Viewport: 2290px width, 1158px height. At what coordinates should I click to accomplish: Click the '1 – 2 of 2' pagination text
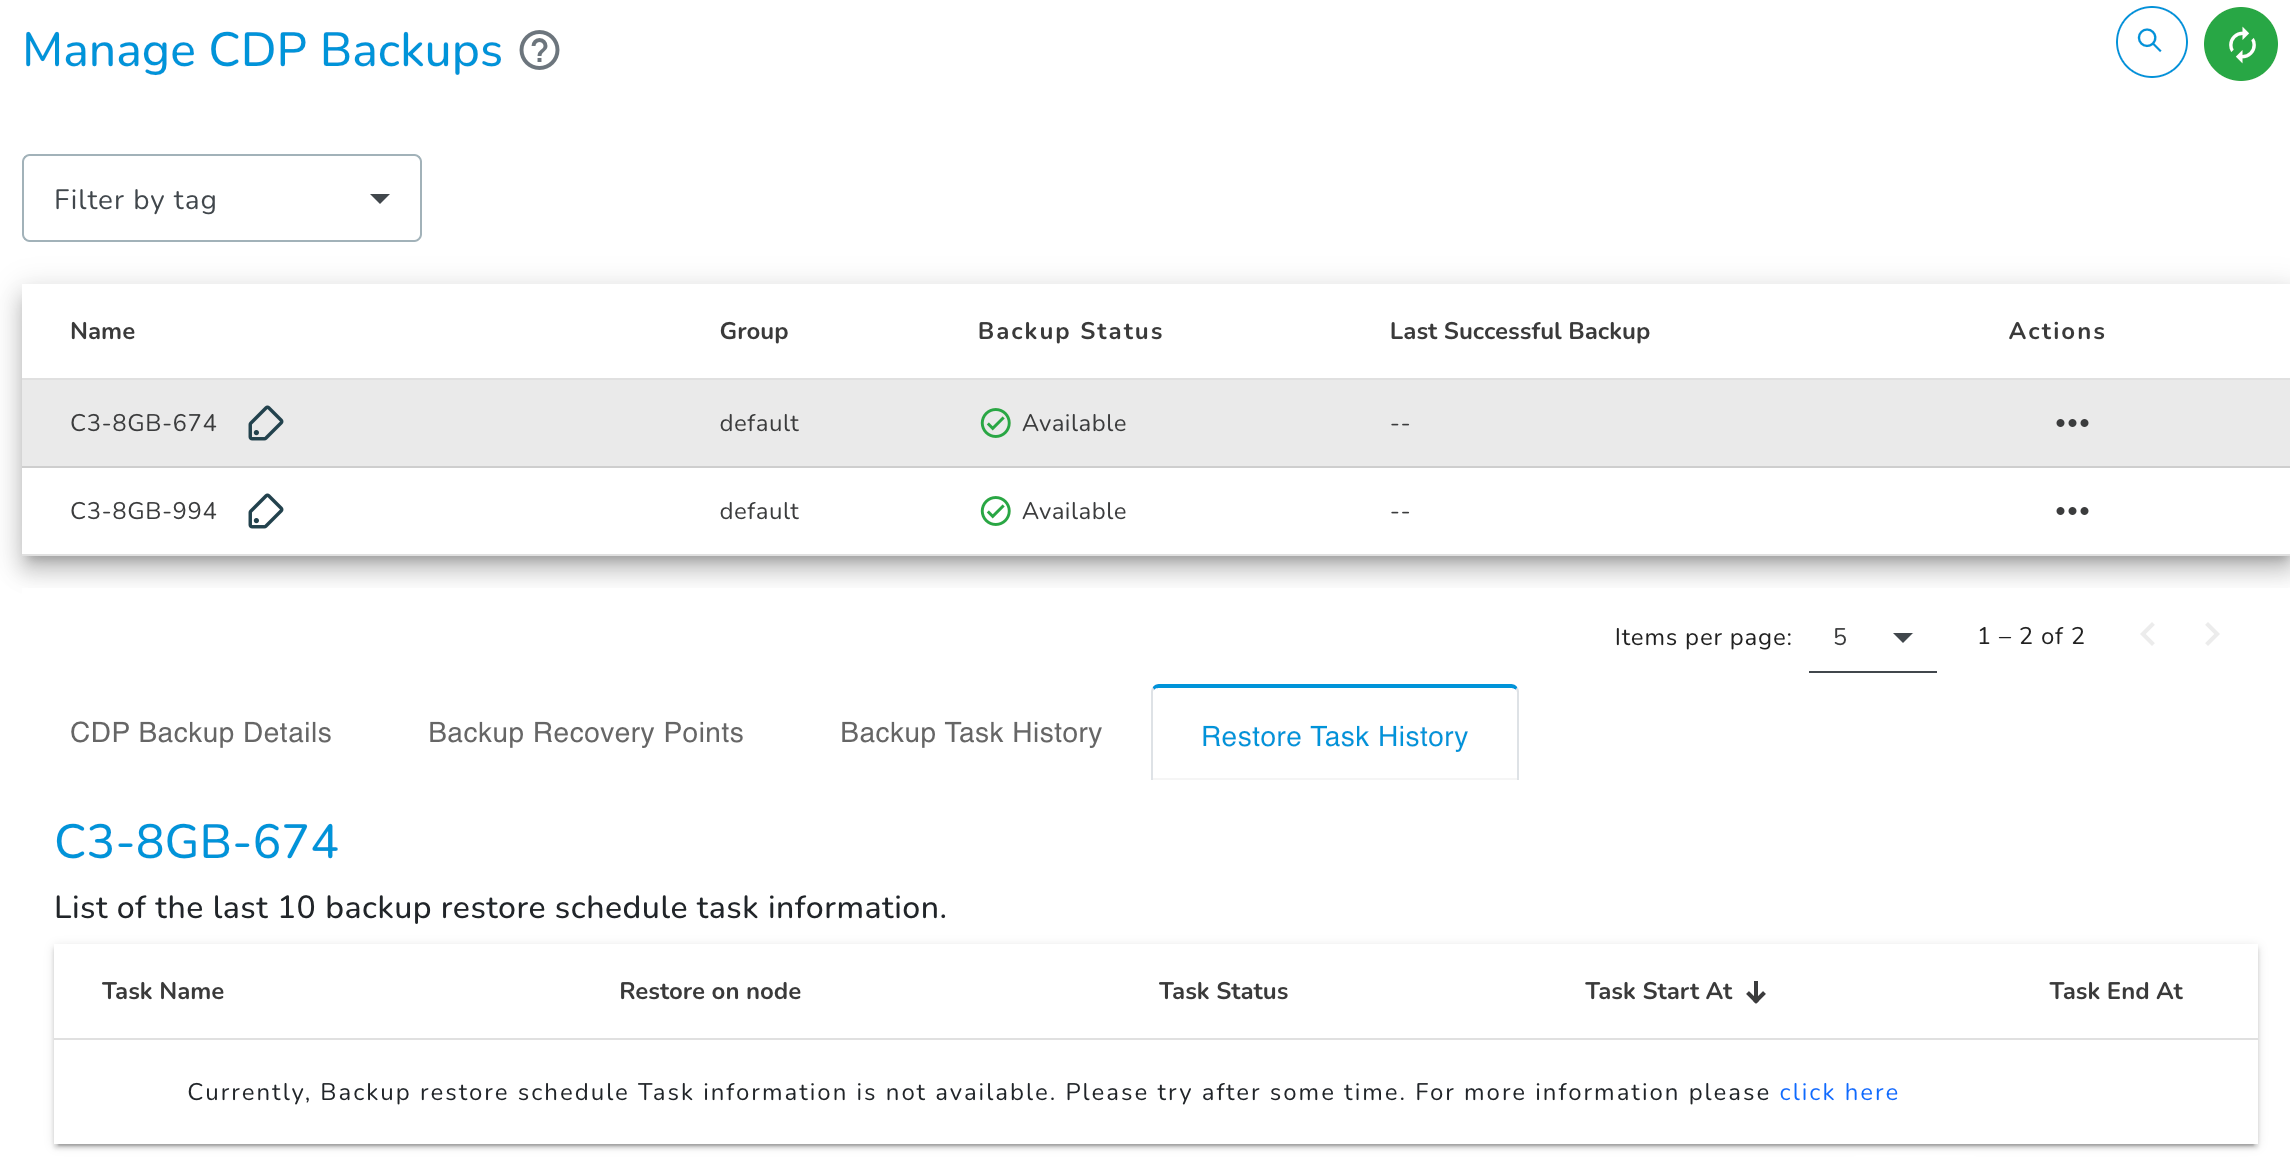[2030, 636]
